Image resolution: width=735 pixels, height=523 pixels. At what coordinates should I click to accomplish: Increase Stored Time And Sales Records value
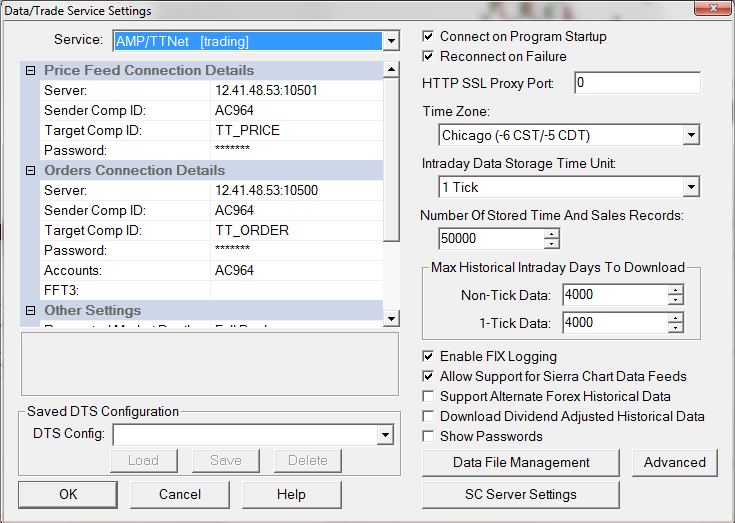click(x=552, y=234)
